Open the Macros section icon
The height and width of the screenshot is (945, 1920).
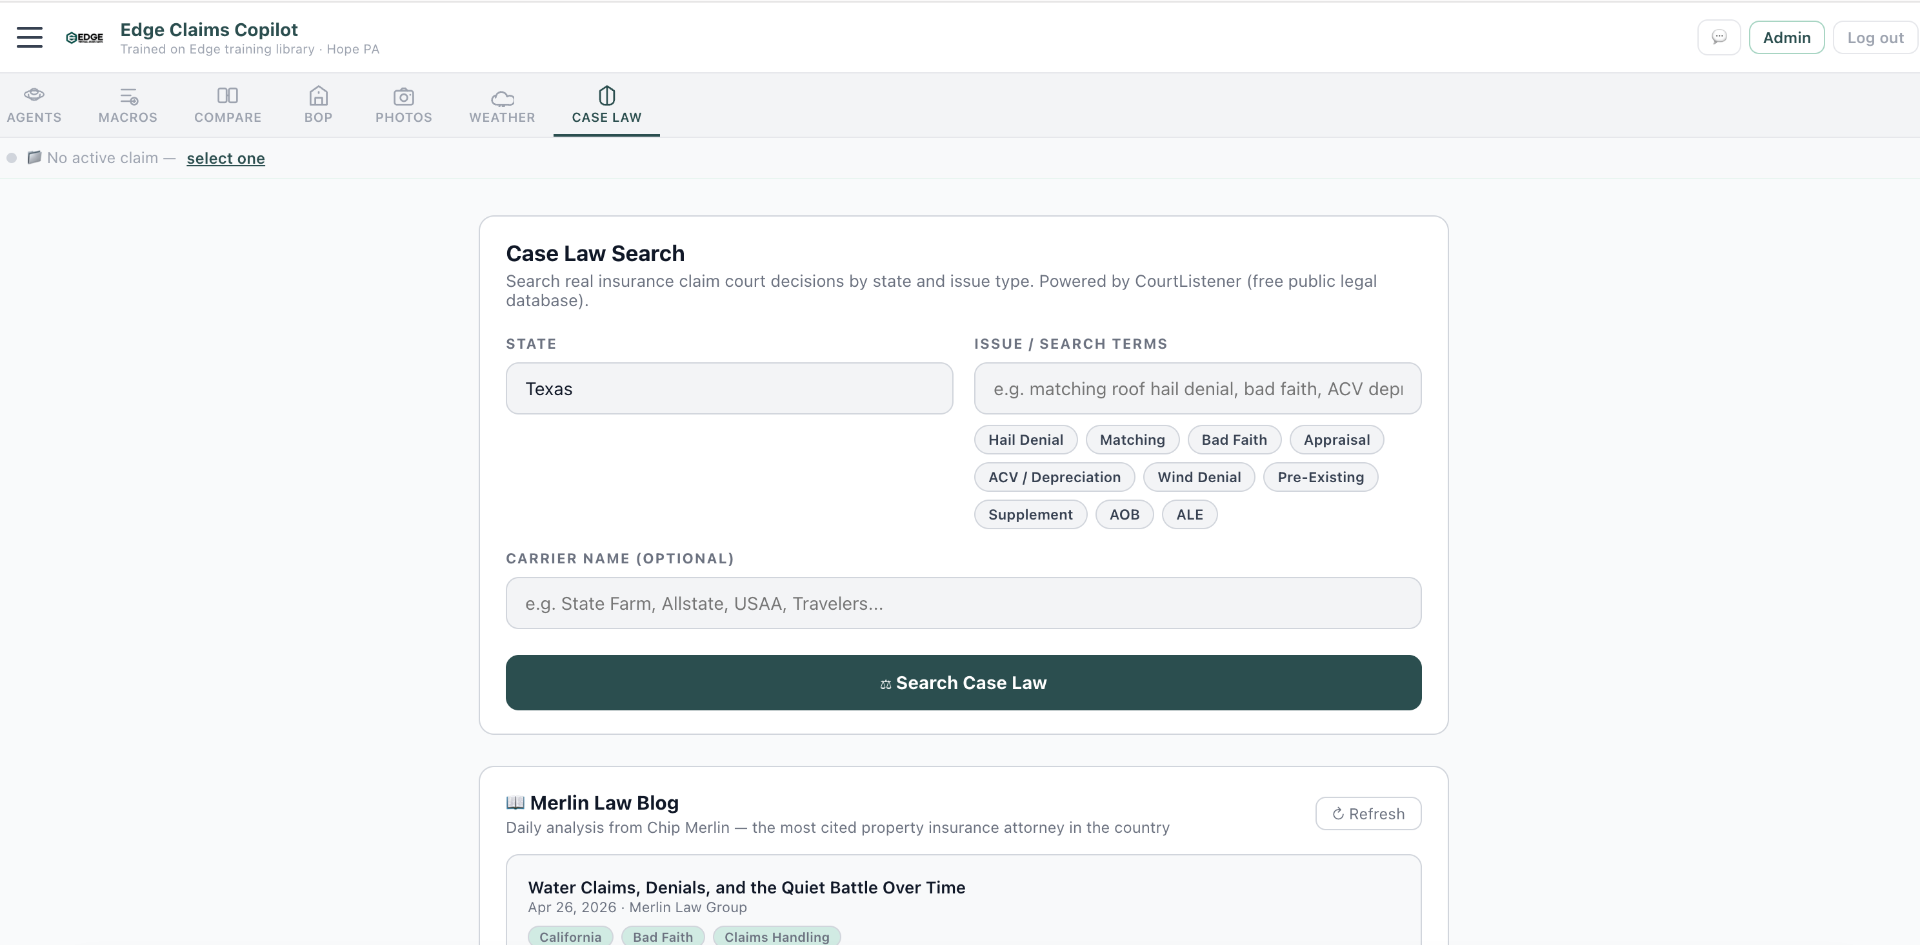[x=127, y=96]
